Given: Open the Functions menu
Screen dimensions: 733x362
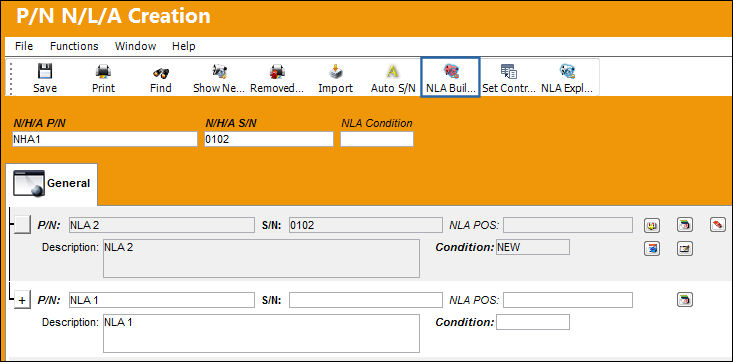Looking at the screenshot, I should pos(74,46).
